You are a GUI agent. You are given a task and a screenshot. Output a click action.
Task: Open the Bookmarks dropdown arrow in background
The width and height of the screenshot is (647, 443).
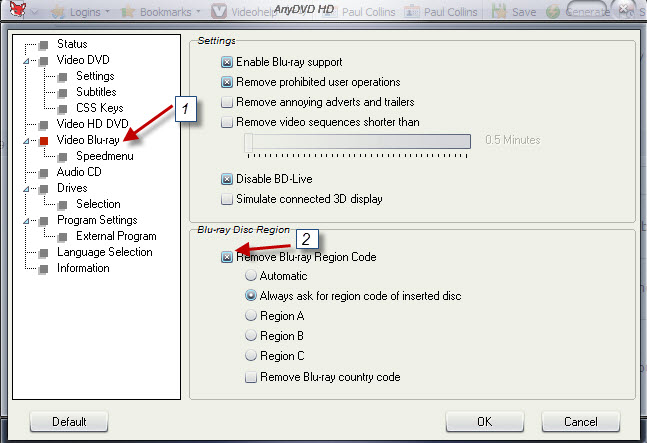point(198,12)
